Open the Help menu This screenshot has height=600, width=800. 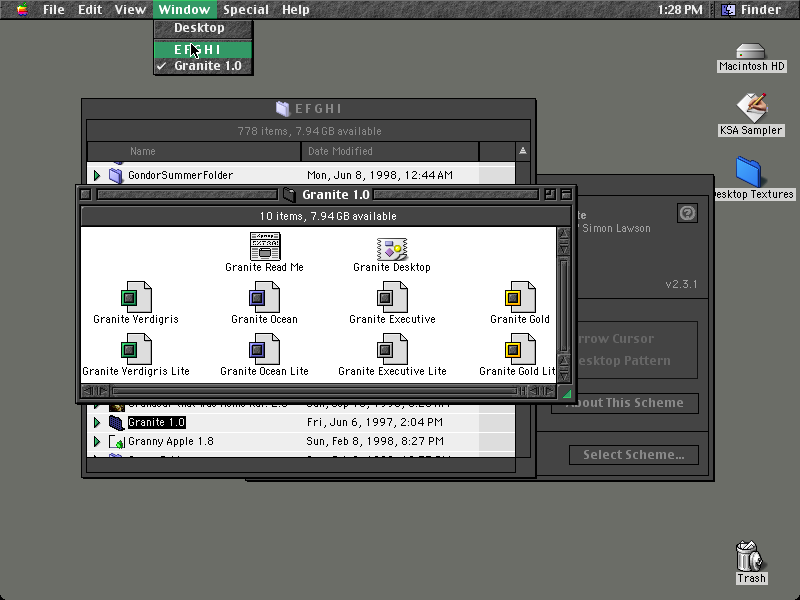(296, 10)
